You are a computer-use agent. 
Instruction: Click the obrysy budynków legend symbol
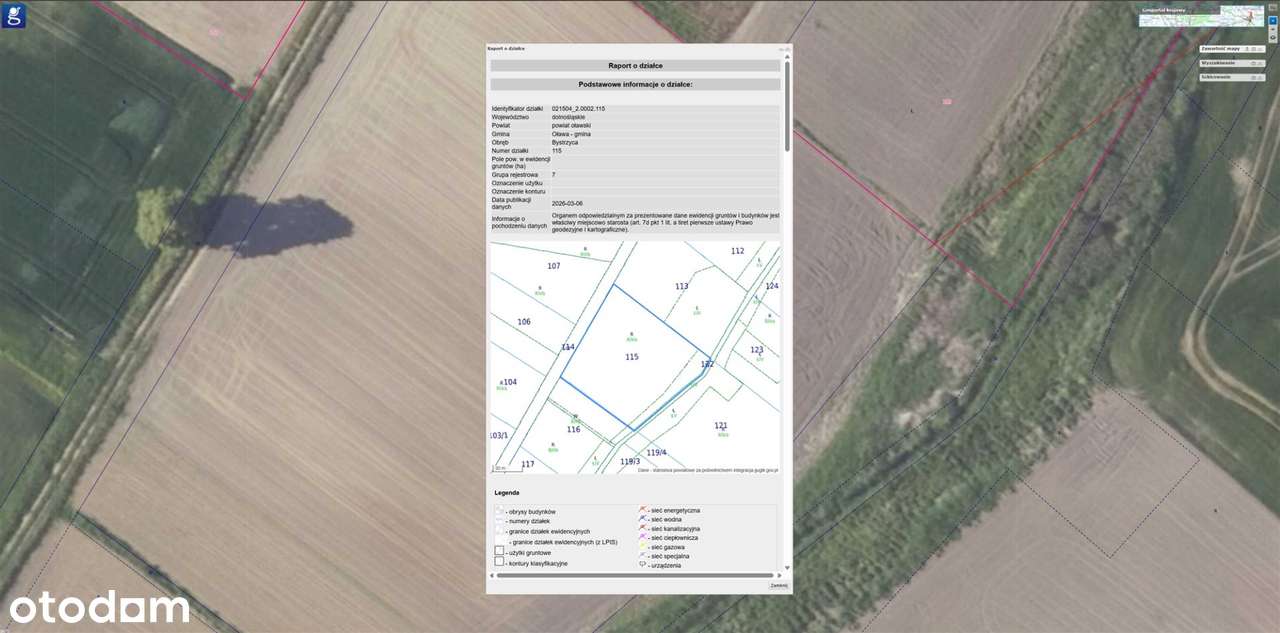click(x=499, y=510)
